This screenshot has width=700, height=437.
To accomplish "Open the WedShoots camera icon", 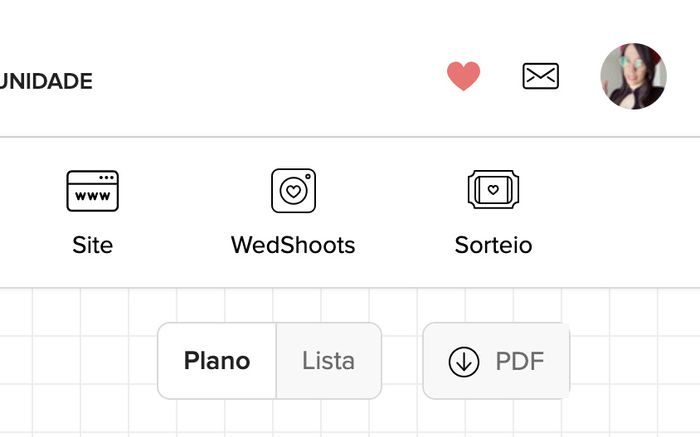I will point(293,190).
